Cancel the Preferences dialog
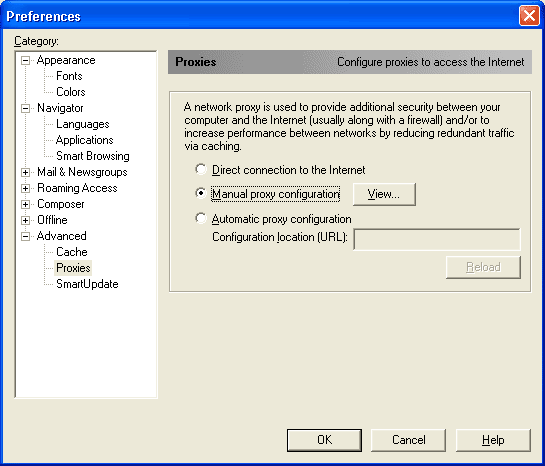Image resolution: width=545 pixels, height=466 pixels. (408, 440)
